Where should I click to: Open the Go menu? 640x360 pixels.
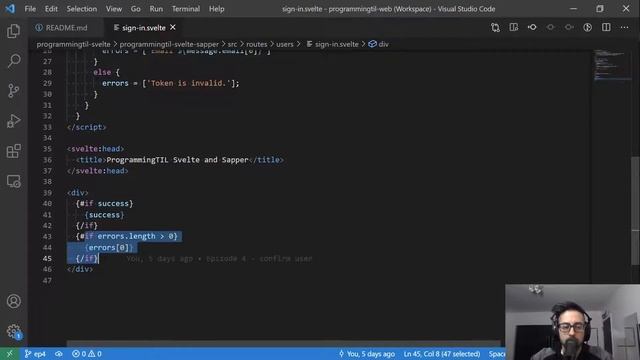[x=136, y=9]
